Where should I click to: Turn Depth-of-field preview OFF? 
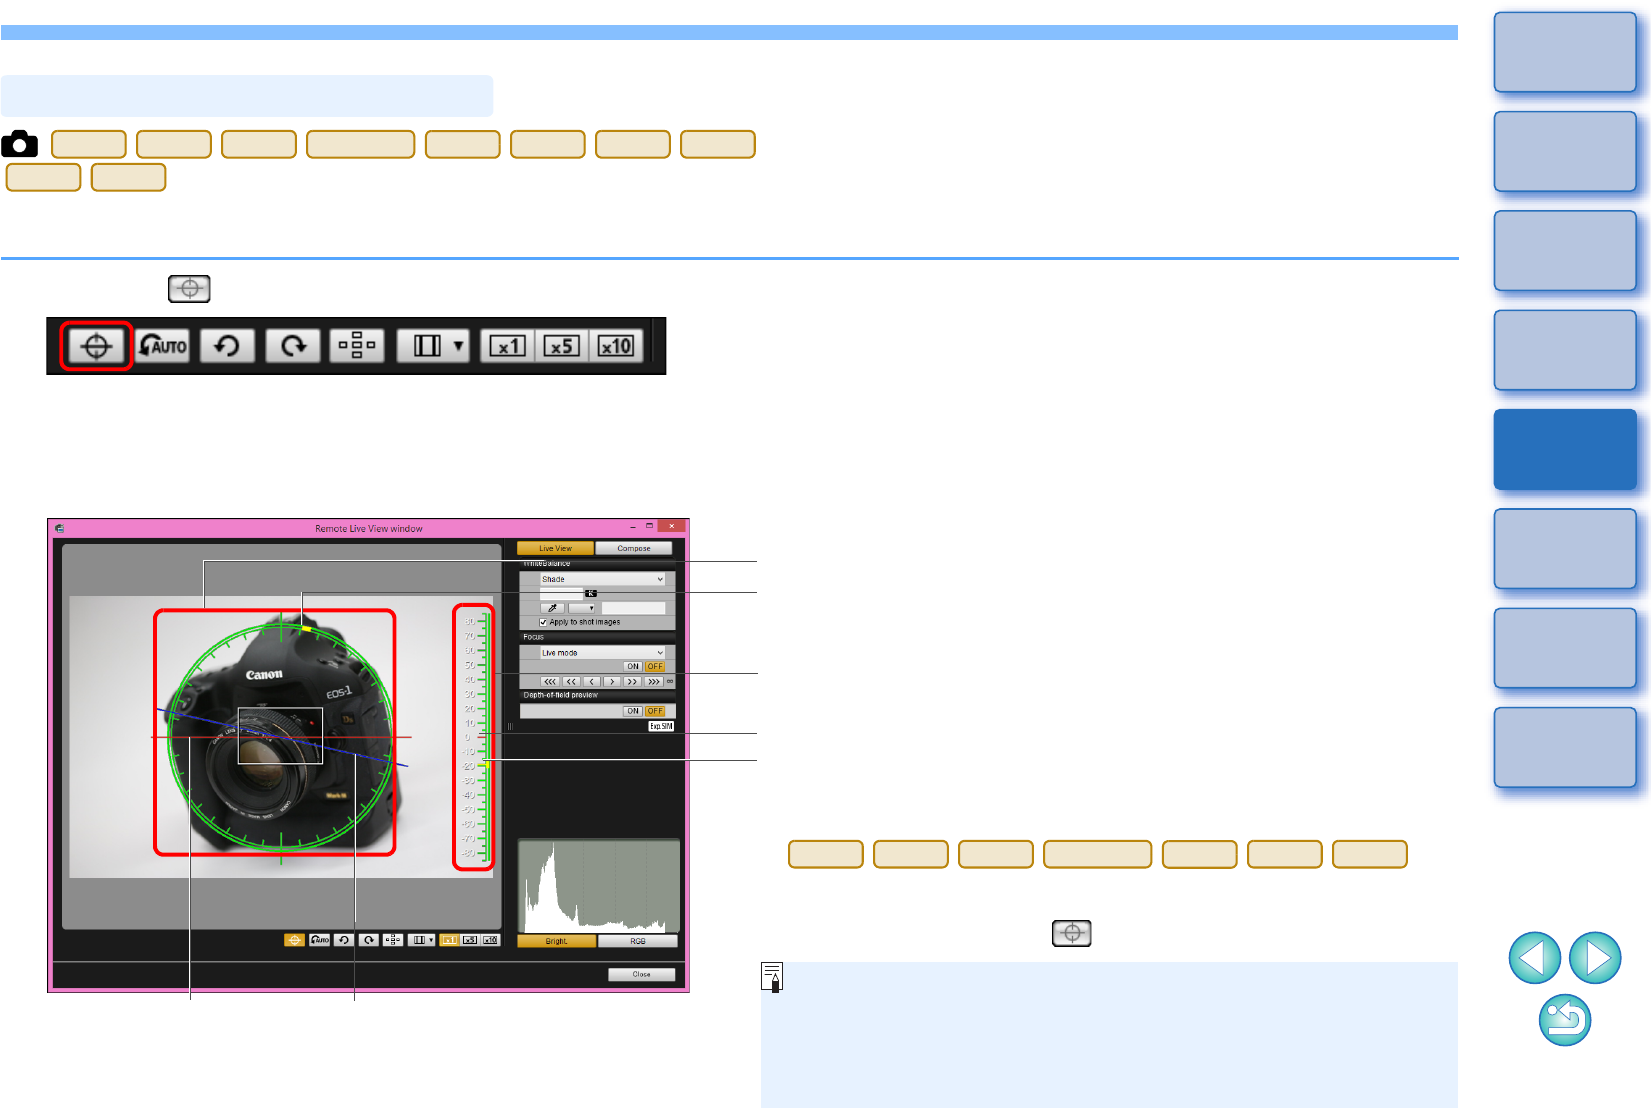tap(655, 711)
